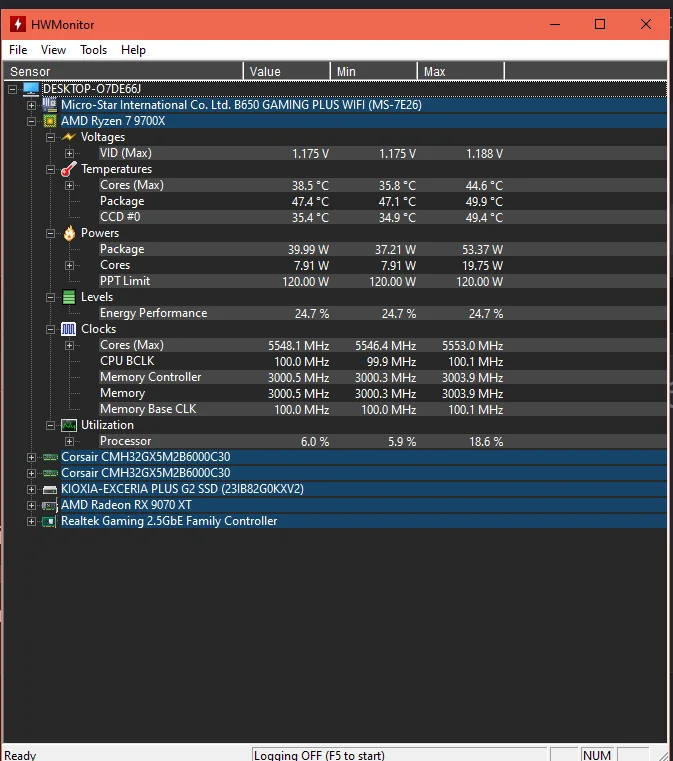Collapse the Clocks section
The image size is (673, 761).
tap(50, 330)
